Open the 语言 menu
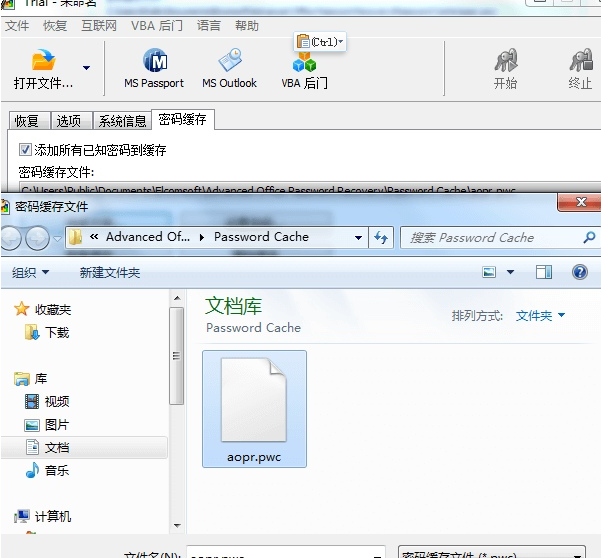 point(209,26)
